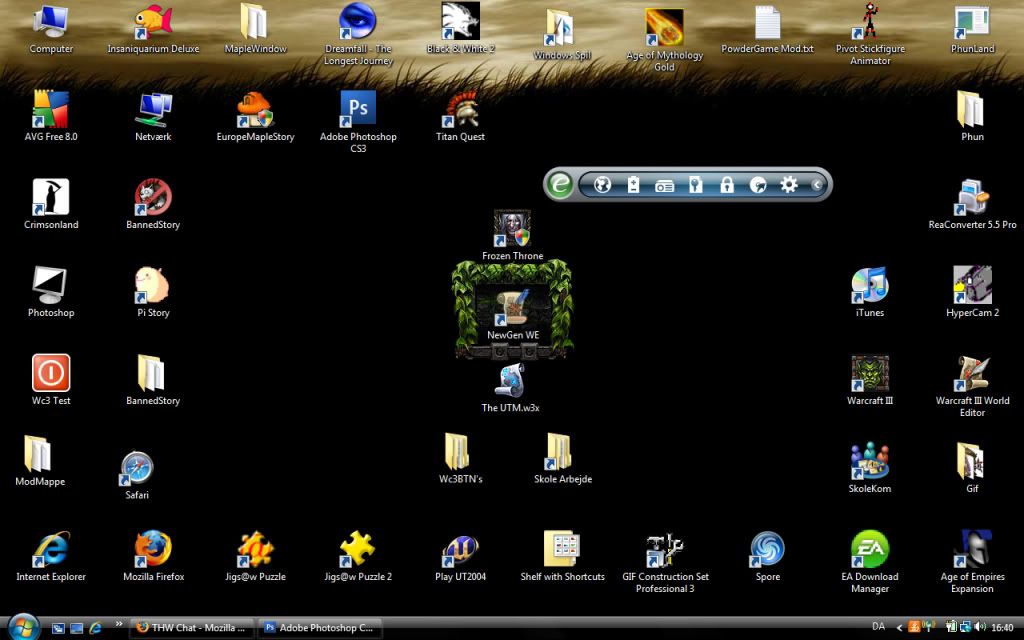Open Shelf with Shortcuts
This screenshot has height=640, width=1024.
click(x=562, y=556)
